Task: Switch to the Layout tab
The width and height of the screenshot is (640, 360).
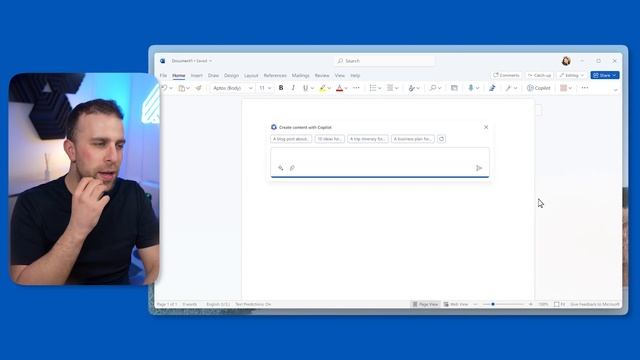Action: click(251, 76)
